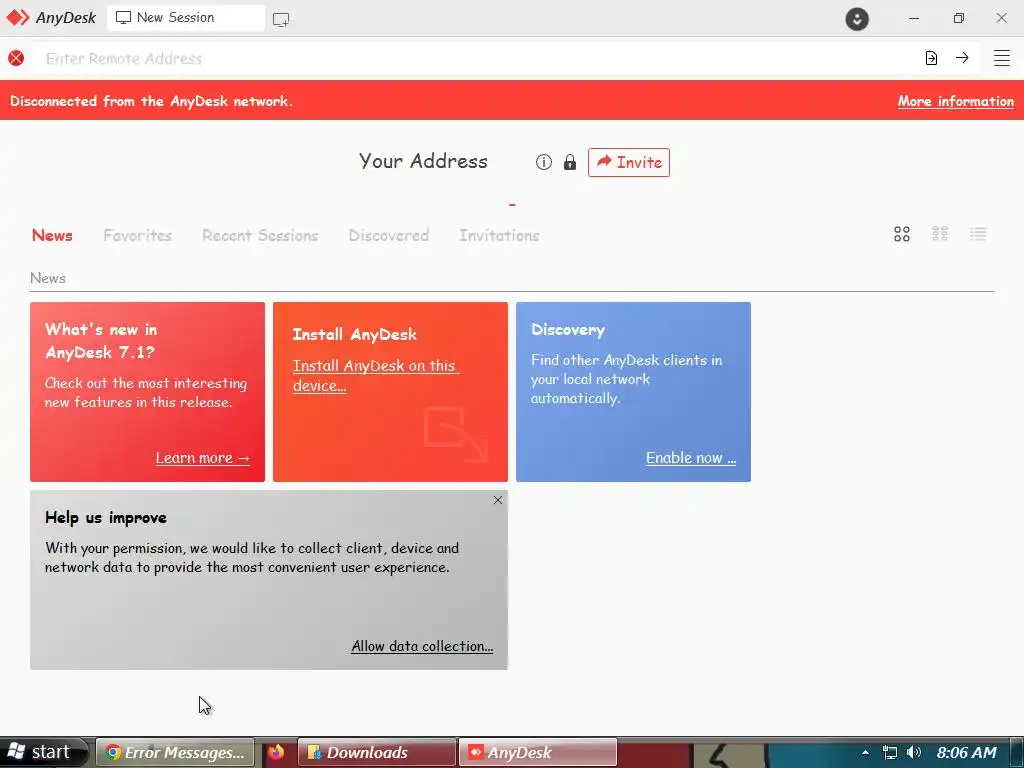This screenshot has height=768, width=1024.
Task: Expand hidden system tray icons arrow
Action: (865, 752)
